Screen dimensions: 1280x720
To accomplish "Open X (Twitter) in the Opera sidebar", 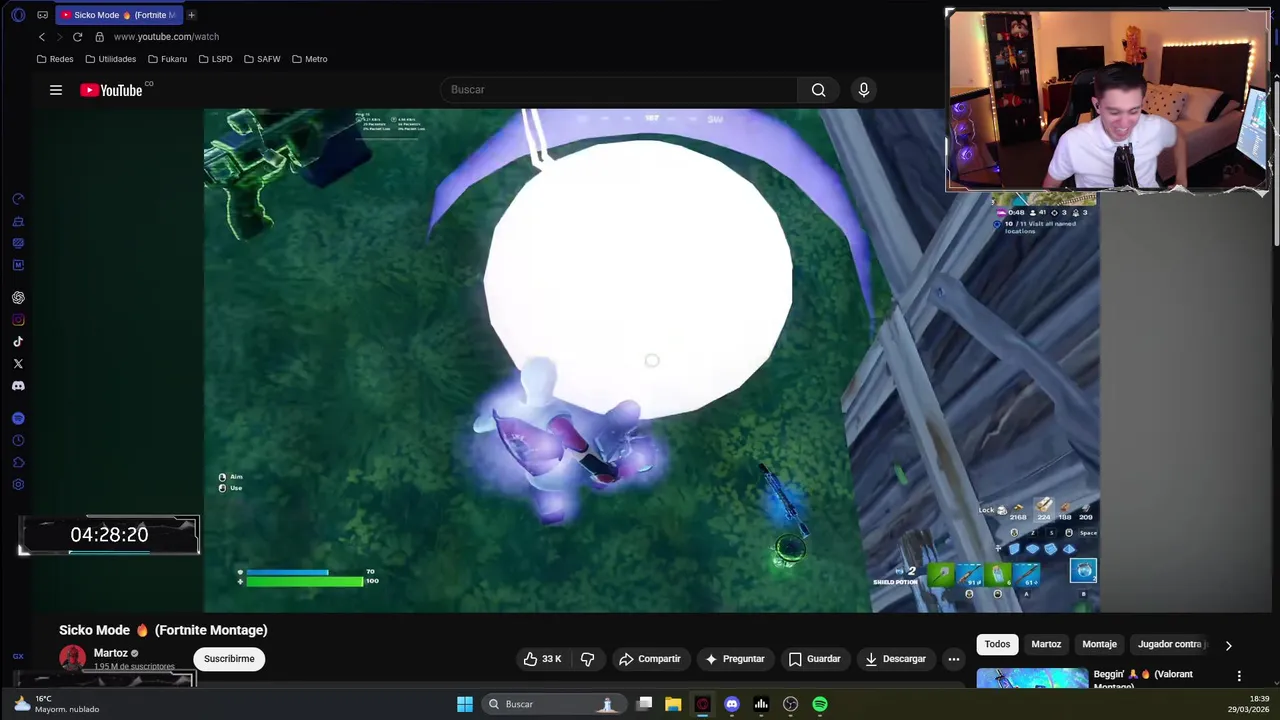I will click(18, 364).
